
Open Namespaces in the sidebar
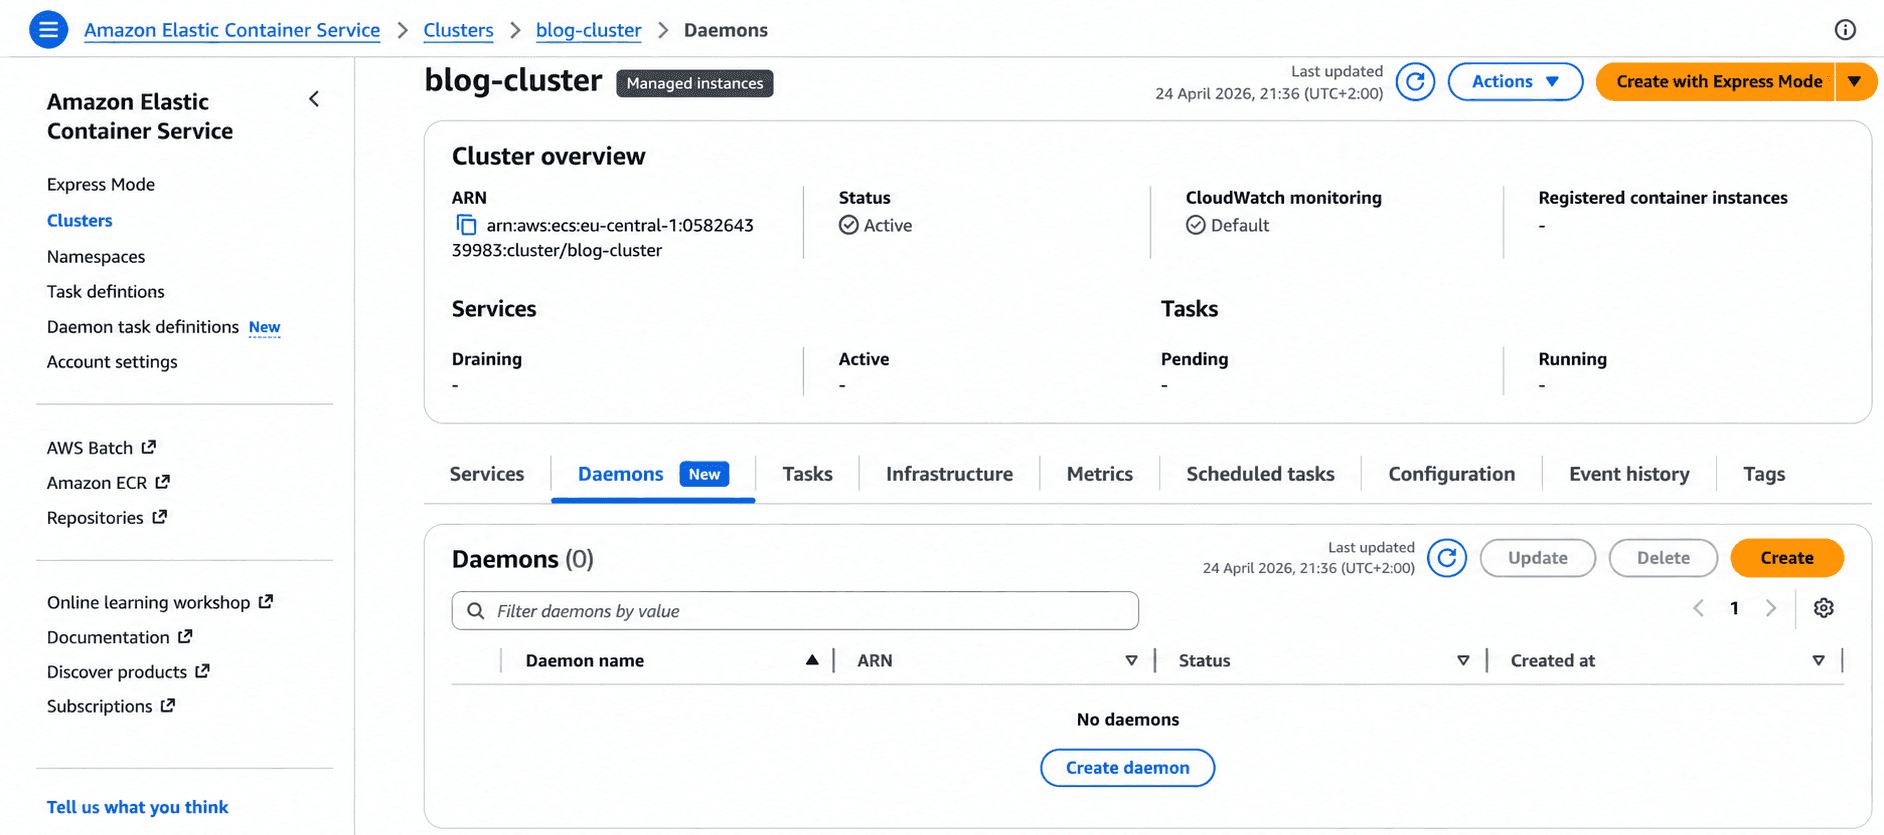pos(96,257)
